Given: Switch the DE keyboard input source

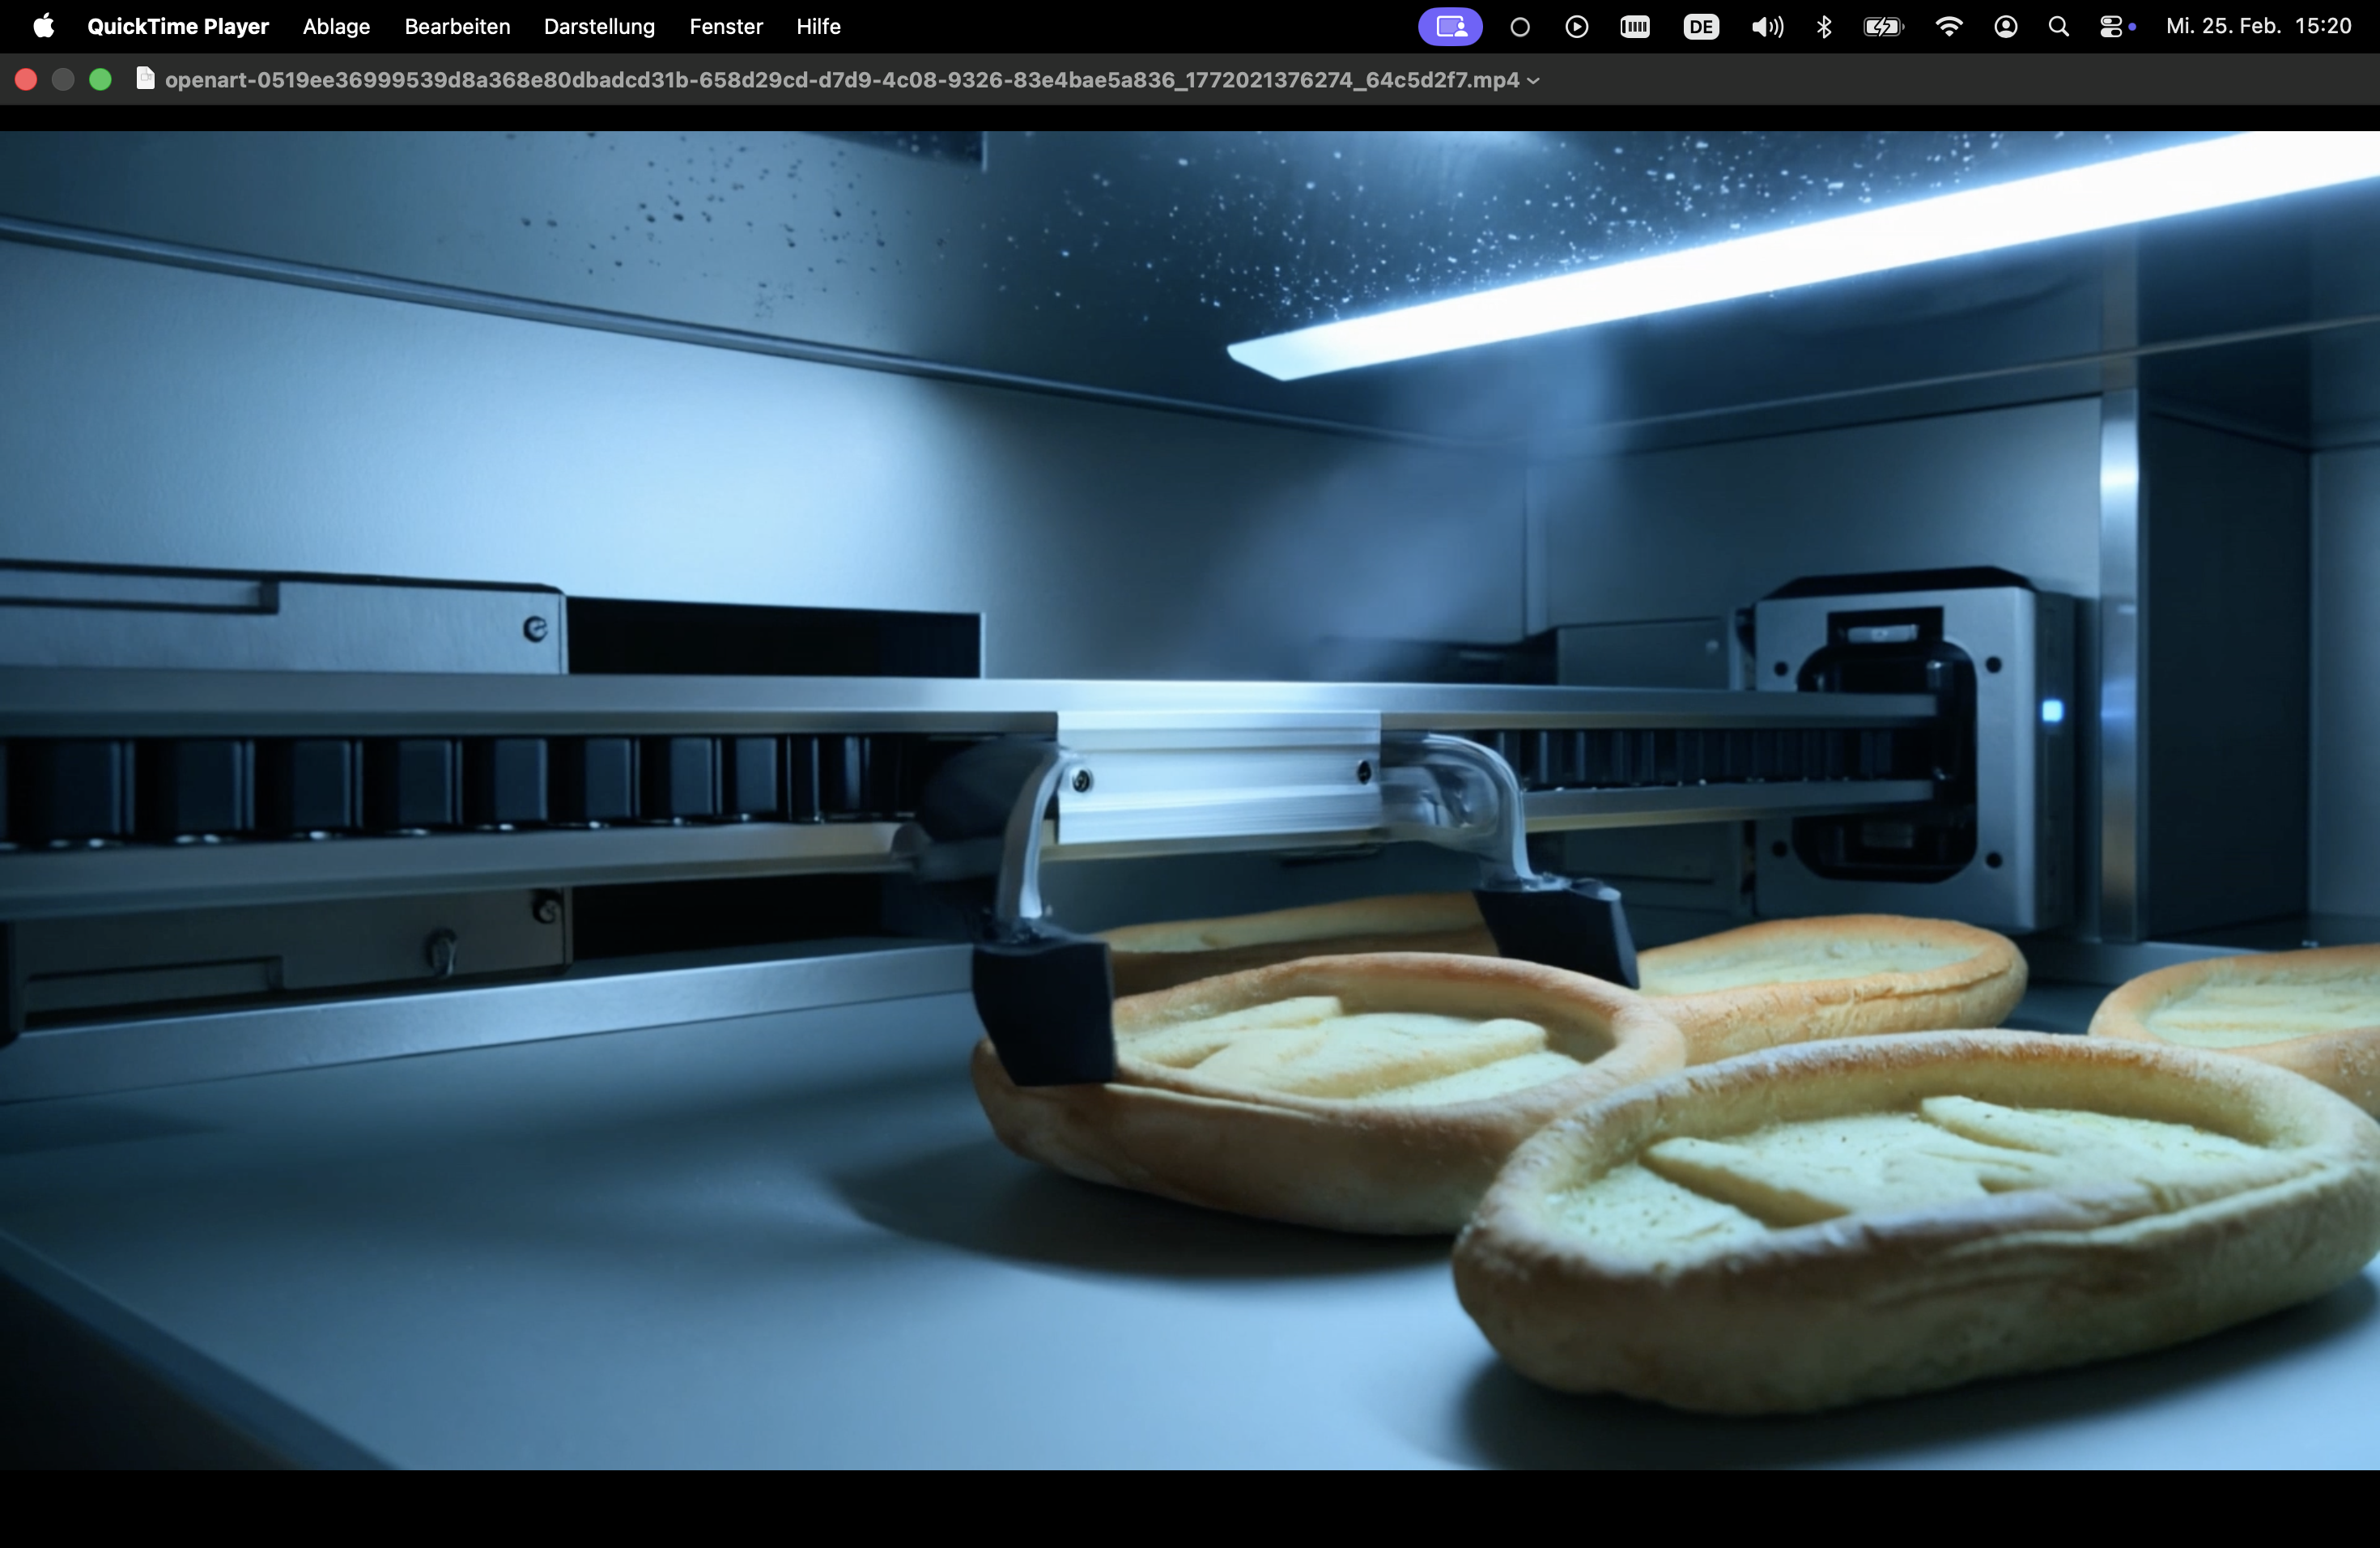Looking at the screenshot, I should [1700, 27].
